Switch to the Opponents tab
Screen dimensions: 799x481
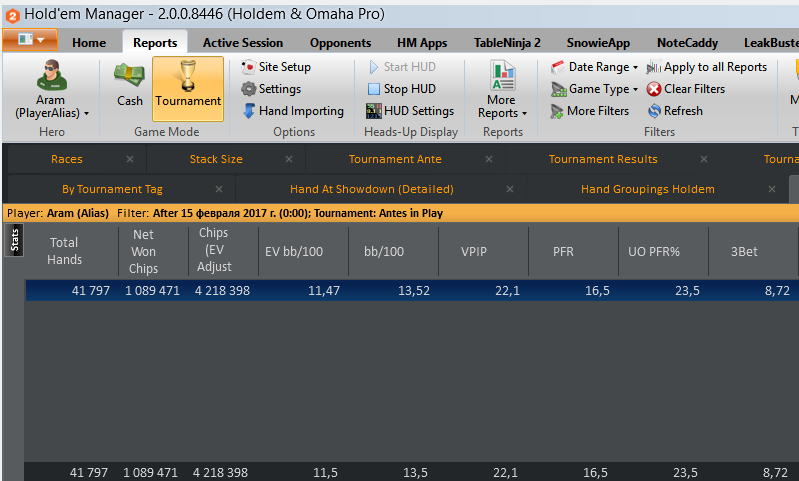[340, 43]
